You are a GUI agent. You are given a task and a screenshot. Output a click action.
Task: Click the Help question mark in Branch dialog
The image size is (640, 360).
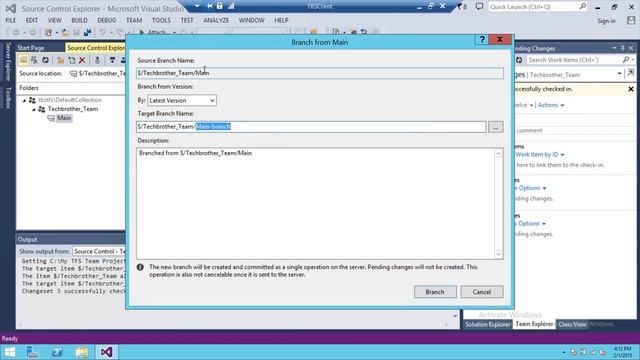click(x=482, y=39)
